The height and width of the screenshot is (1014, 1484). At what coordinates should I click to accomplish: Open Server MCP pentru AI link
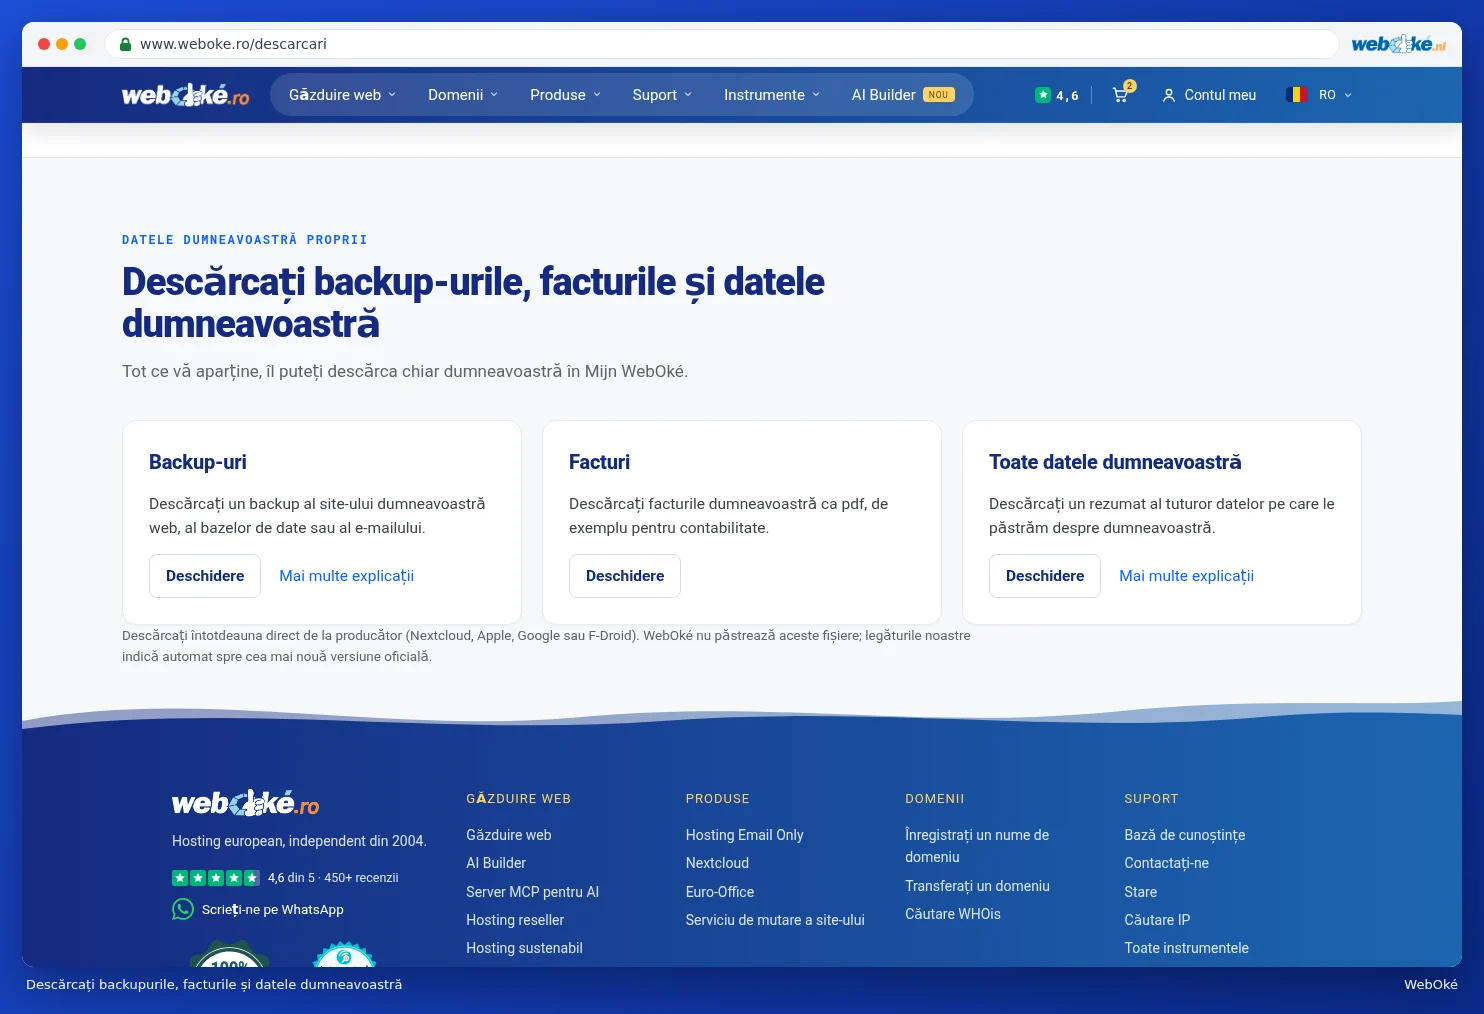[533, 892]
